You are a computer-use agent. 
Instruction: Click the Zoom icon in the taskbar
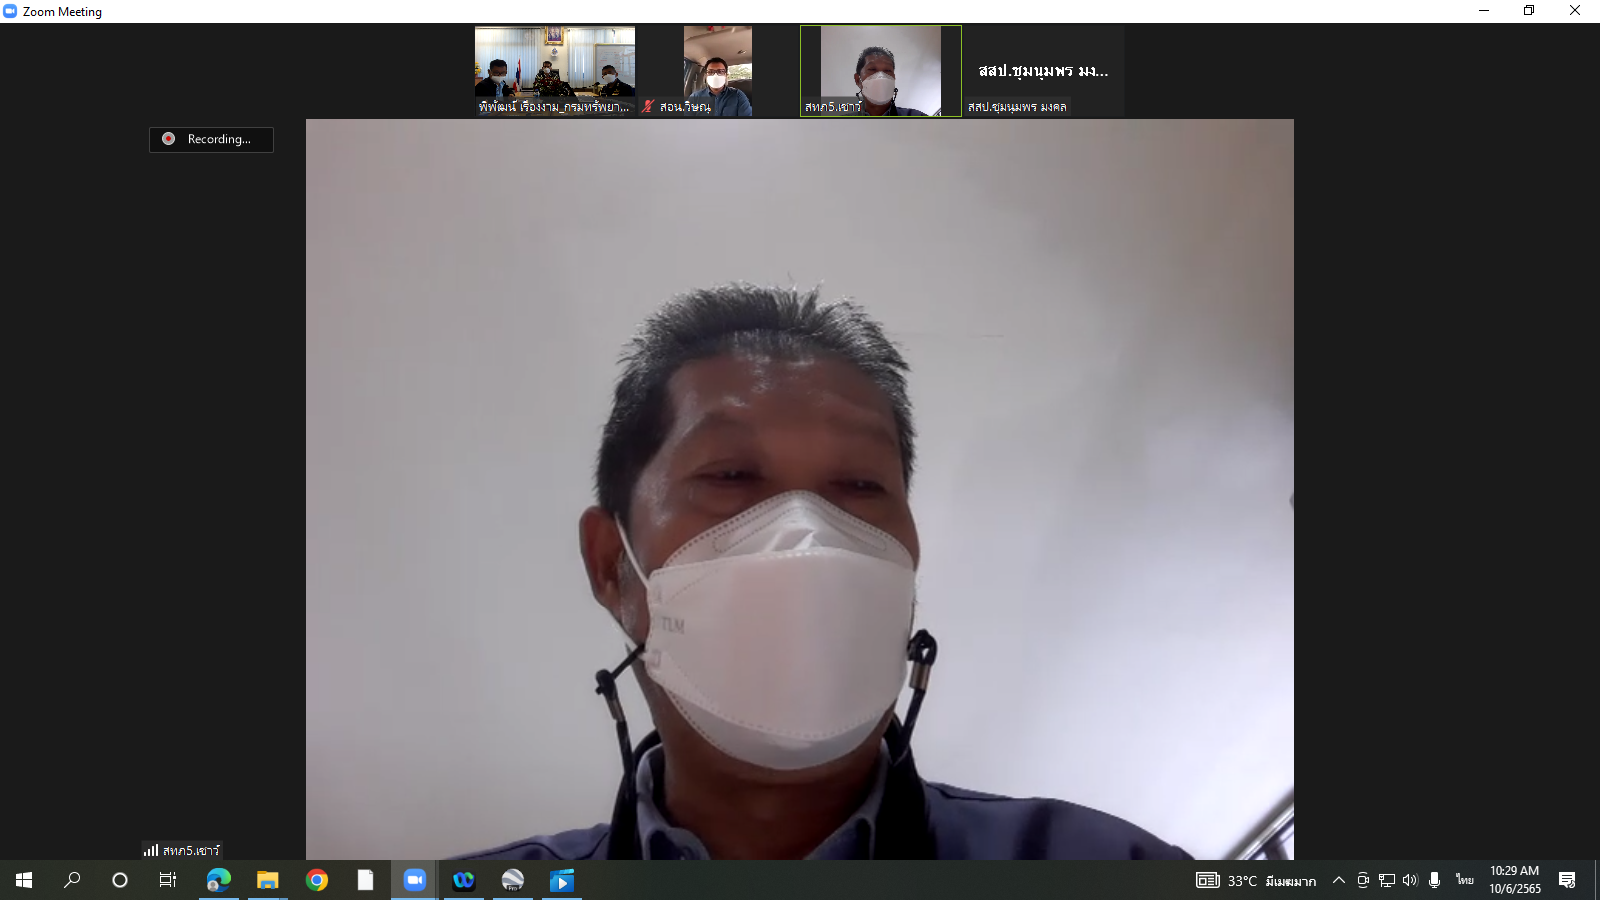[x=414, y=880]
